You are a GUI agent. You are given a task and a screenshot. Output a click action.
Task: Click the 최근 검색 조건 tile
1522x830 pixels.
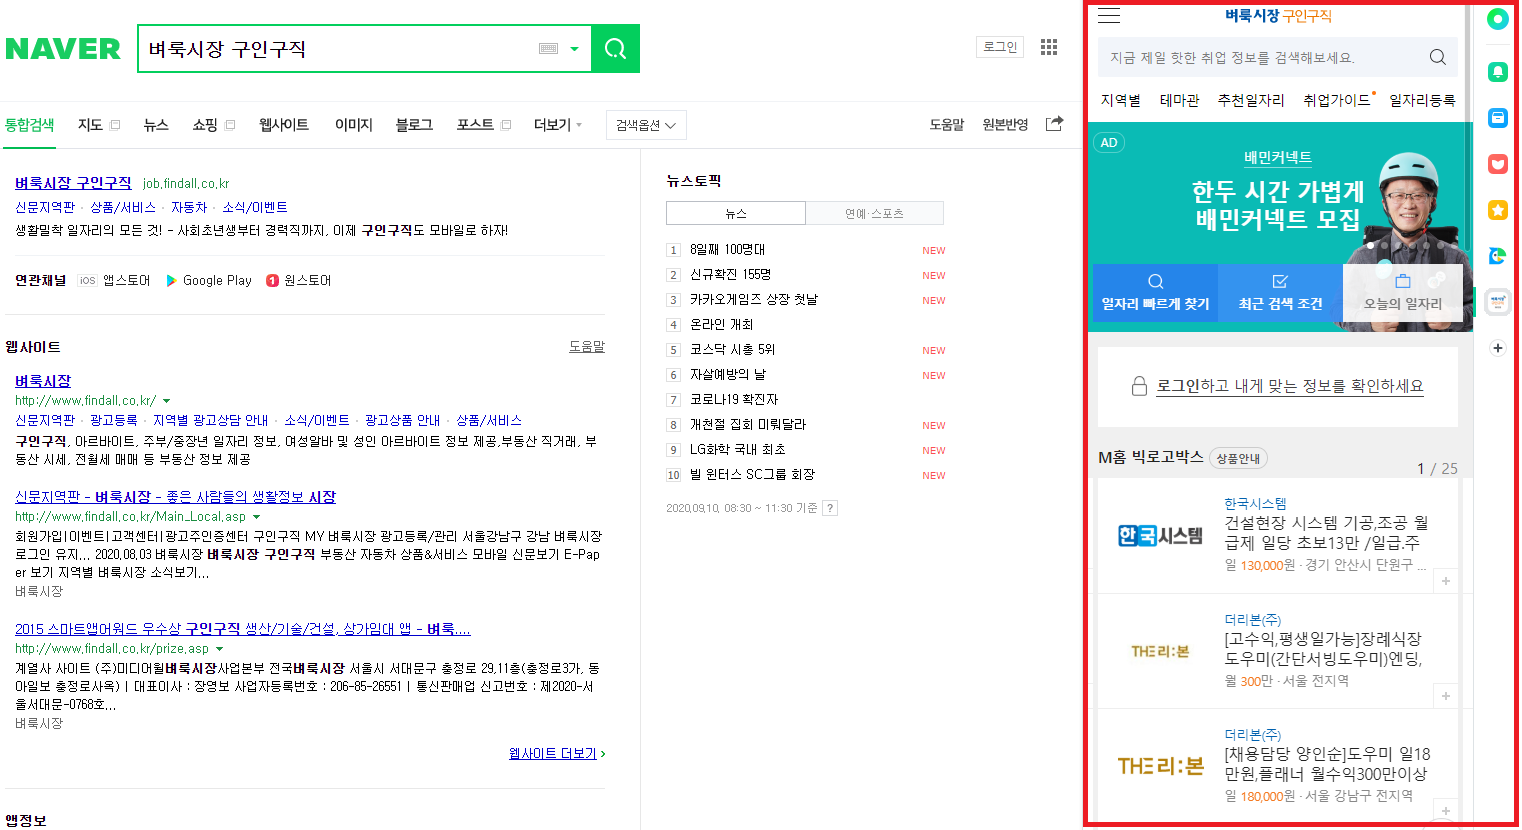pos(1280,292)
